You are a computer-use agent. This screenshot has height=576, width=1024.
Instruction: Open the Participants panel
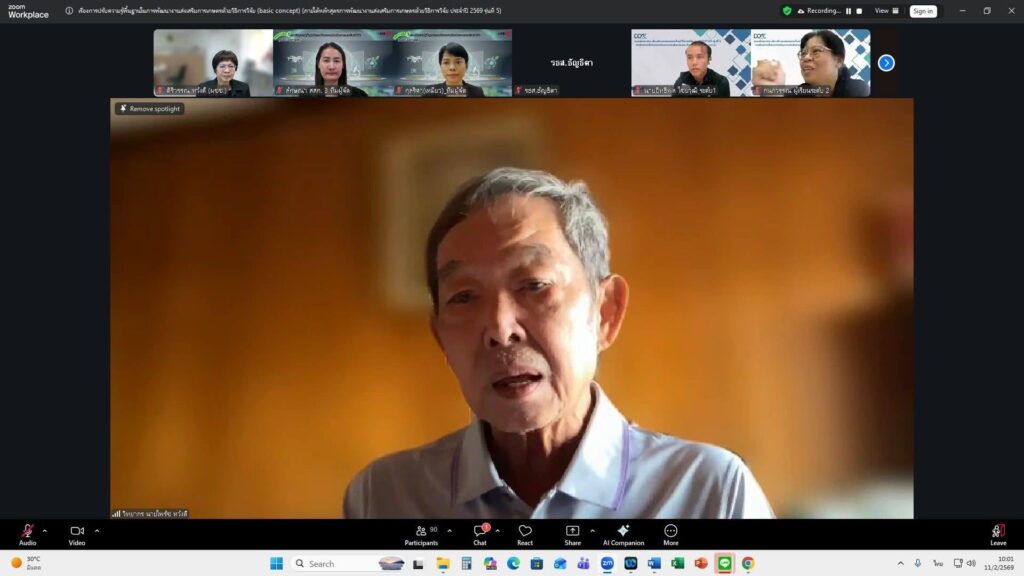[421, 531]
